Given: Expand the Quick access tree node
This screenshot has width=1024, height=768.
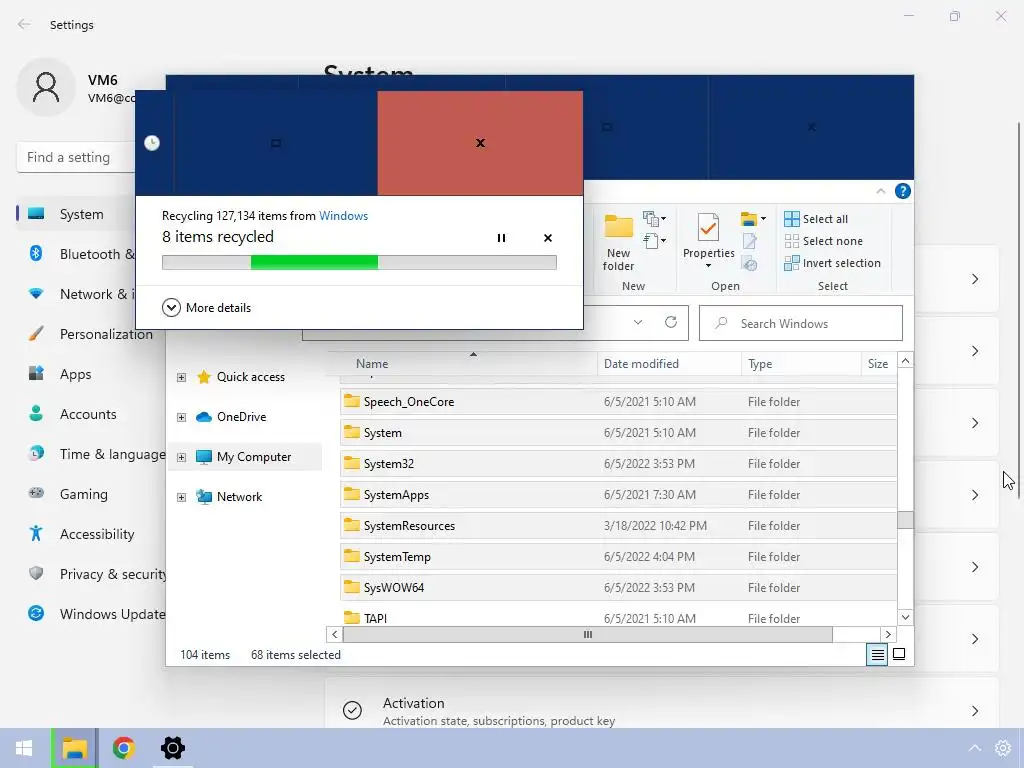Looking at the screenshot, I should point(182,377).
